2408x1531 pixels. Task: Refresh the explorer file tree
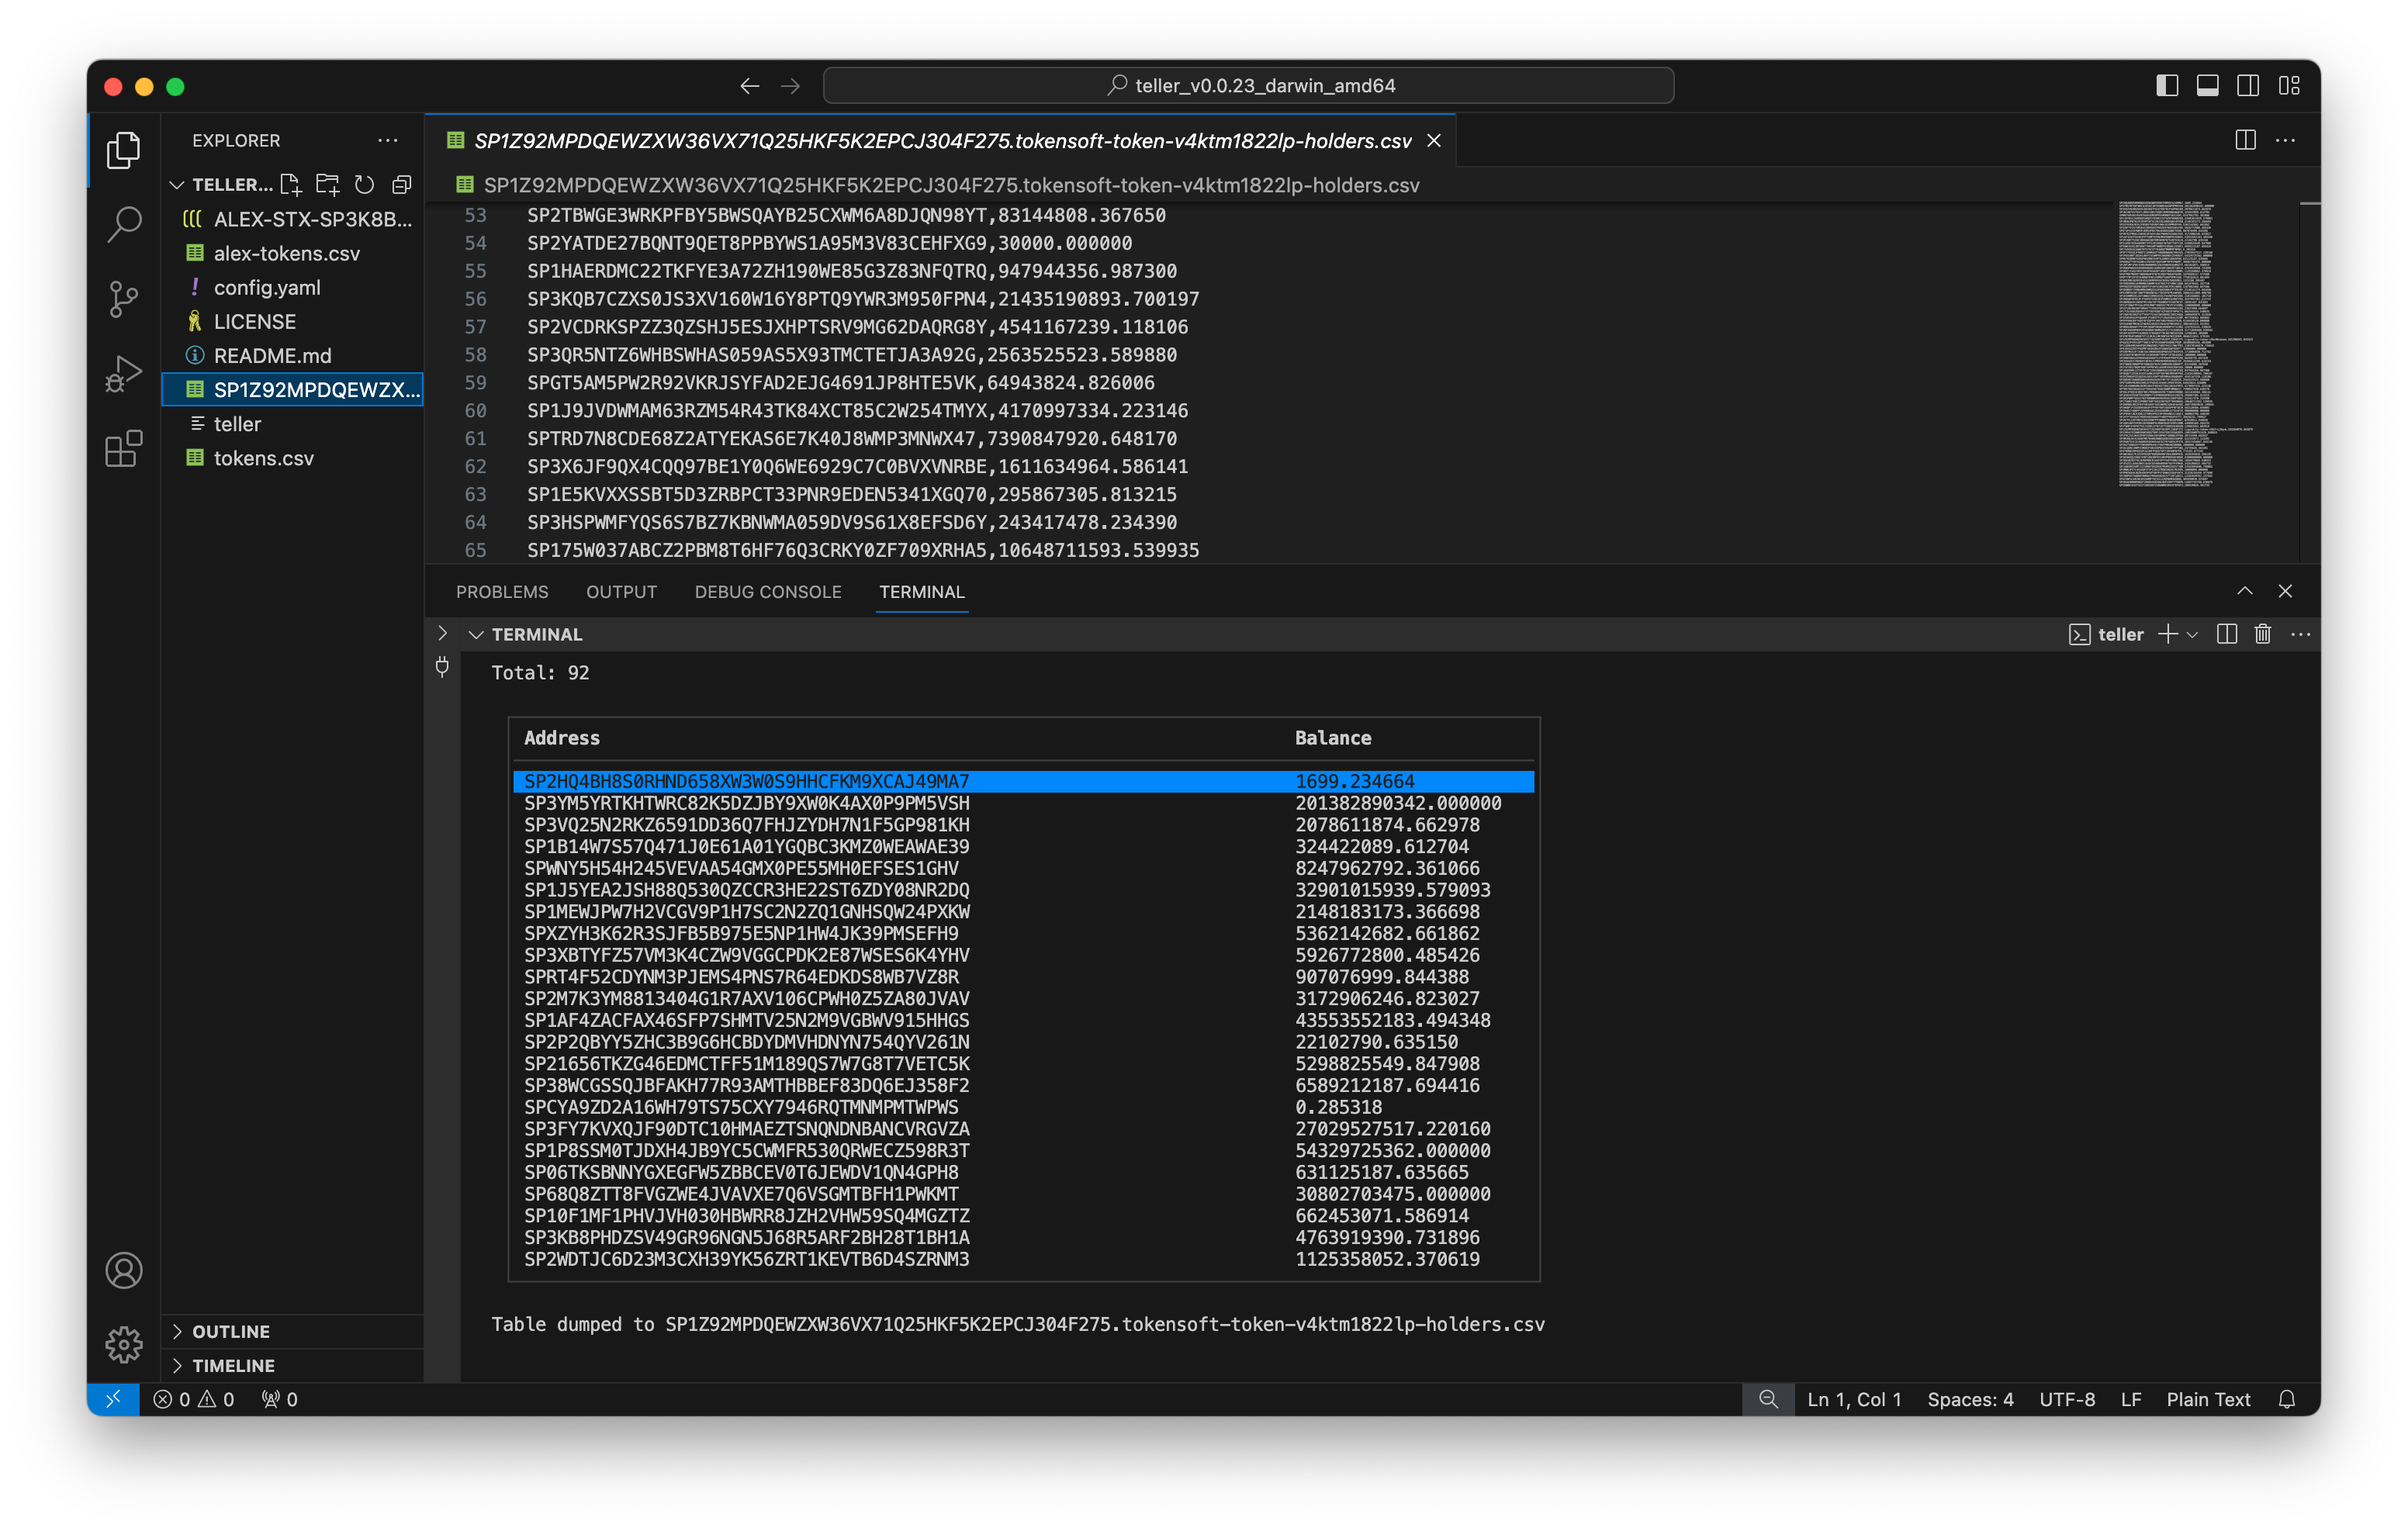click(x=365, y=185)
